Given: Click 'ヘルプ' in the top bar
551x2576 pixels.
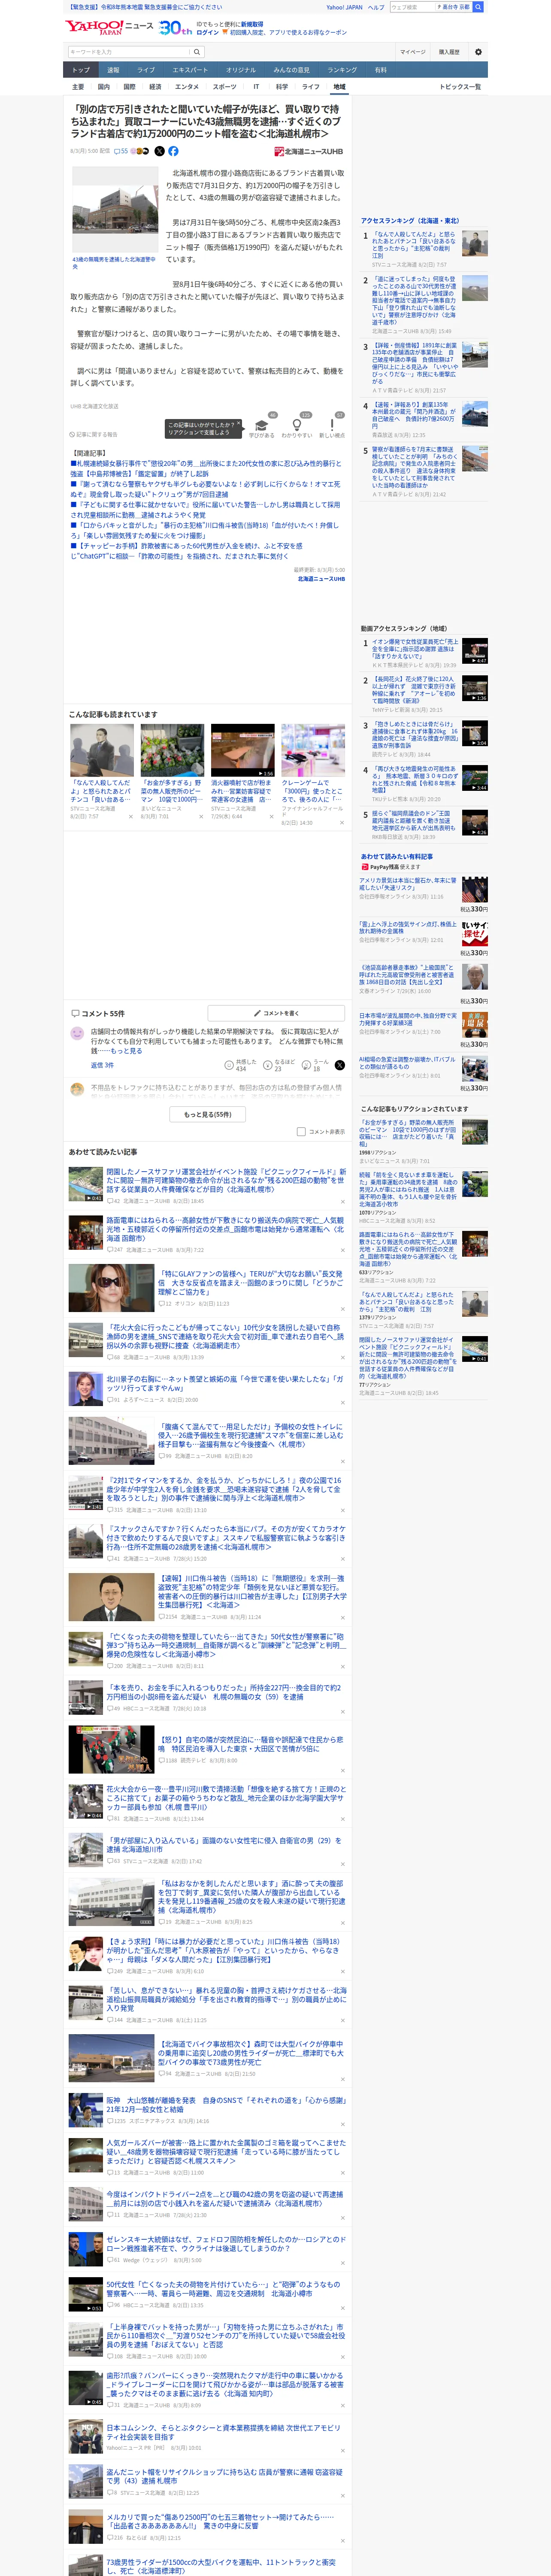Looking at the screenshot, I should tap(376, 7).
